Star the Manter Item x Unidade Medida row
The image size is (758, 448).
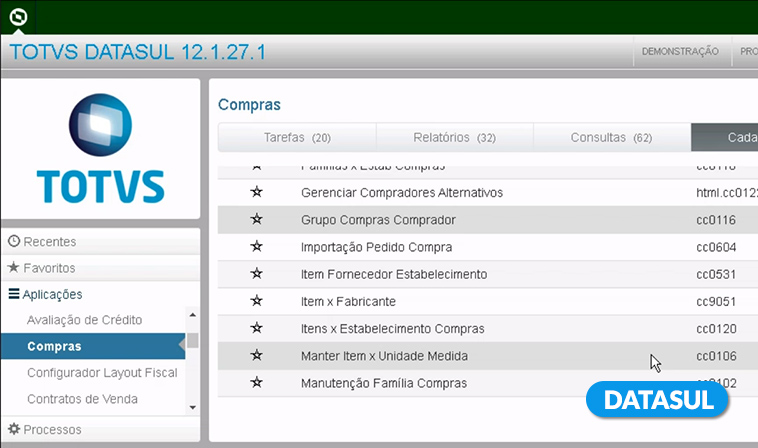pyautogui.click(x=256, y=355)
